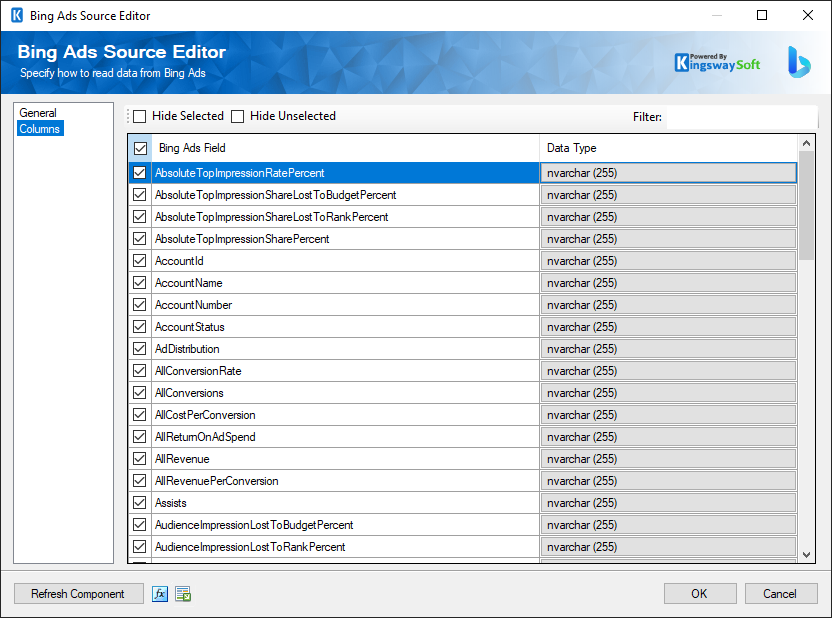Open the General page

pyautogui.click(x=38, y=112)
